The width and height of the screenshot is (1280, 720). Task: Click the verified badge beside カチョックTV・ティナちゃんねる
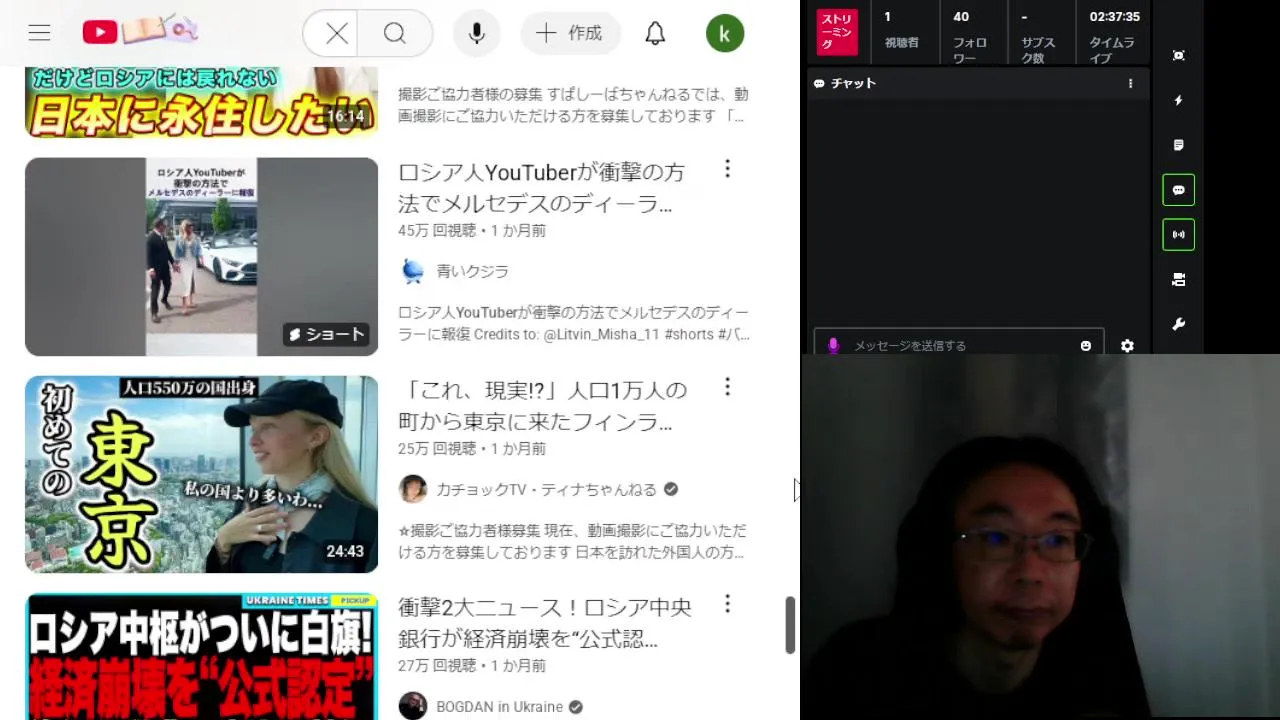(671, 489)
